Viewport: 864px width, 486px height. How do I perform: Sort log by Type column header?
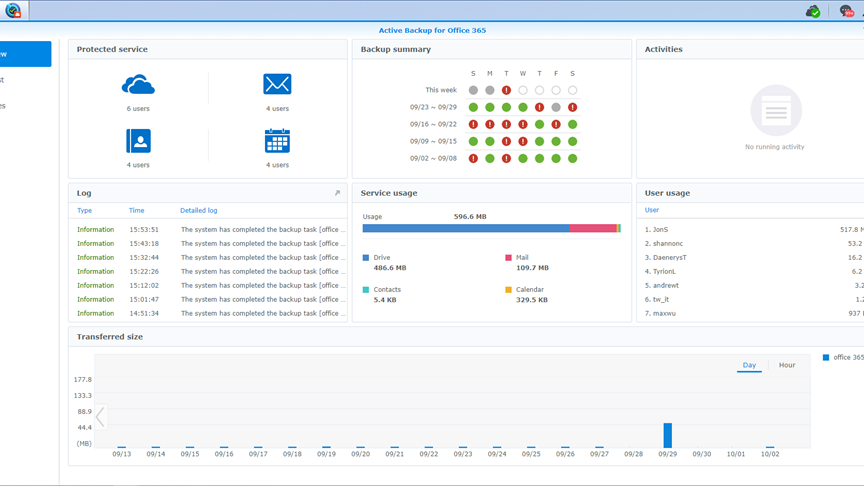[84, 210]
